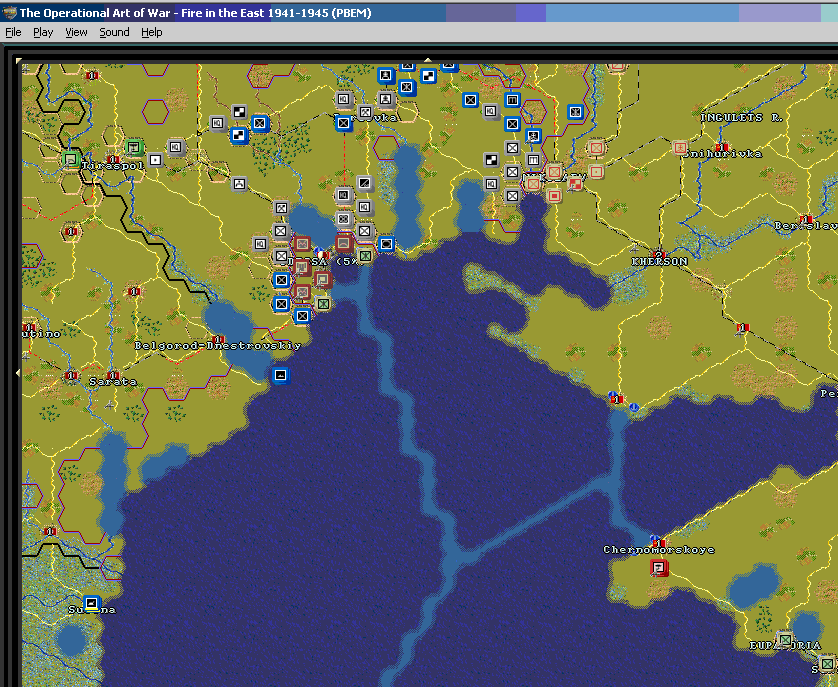The width and height of the screenshot is (839, 689).
Task: Click the map scroll-left arrow on left border
Action: pyautogui.click(x=18, y=373)
